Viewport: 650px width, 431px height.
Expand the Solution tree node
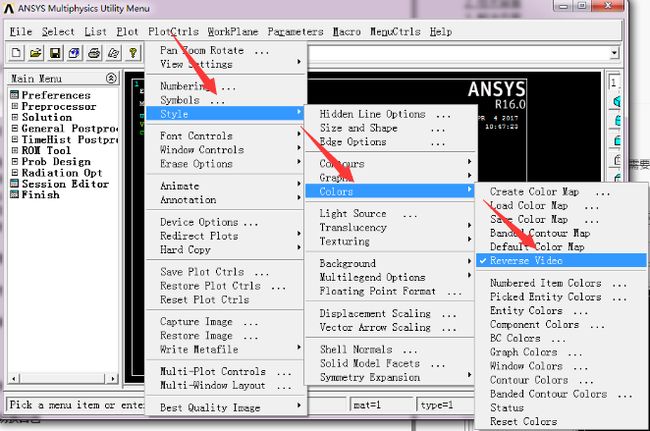[x=15, y=117]
